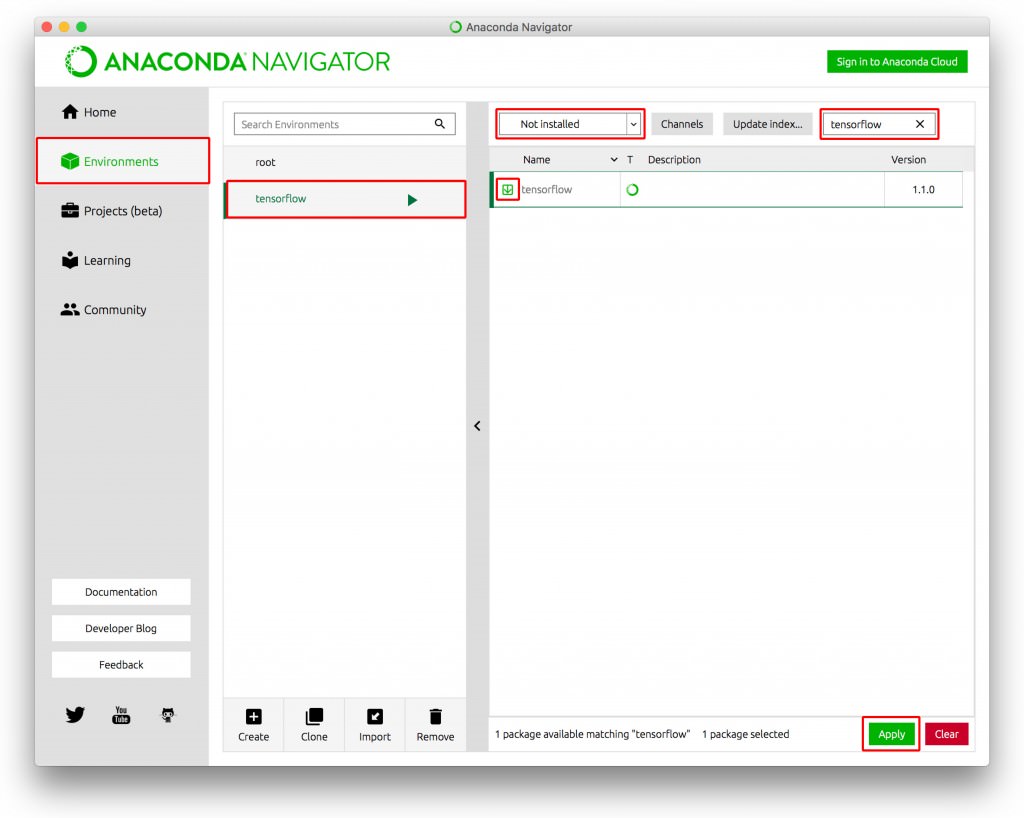This screenshot has height=818, width=1024.
Task: Click version 1.1.0 of tensorflow
Action: (923, 189)
